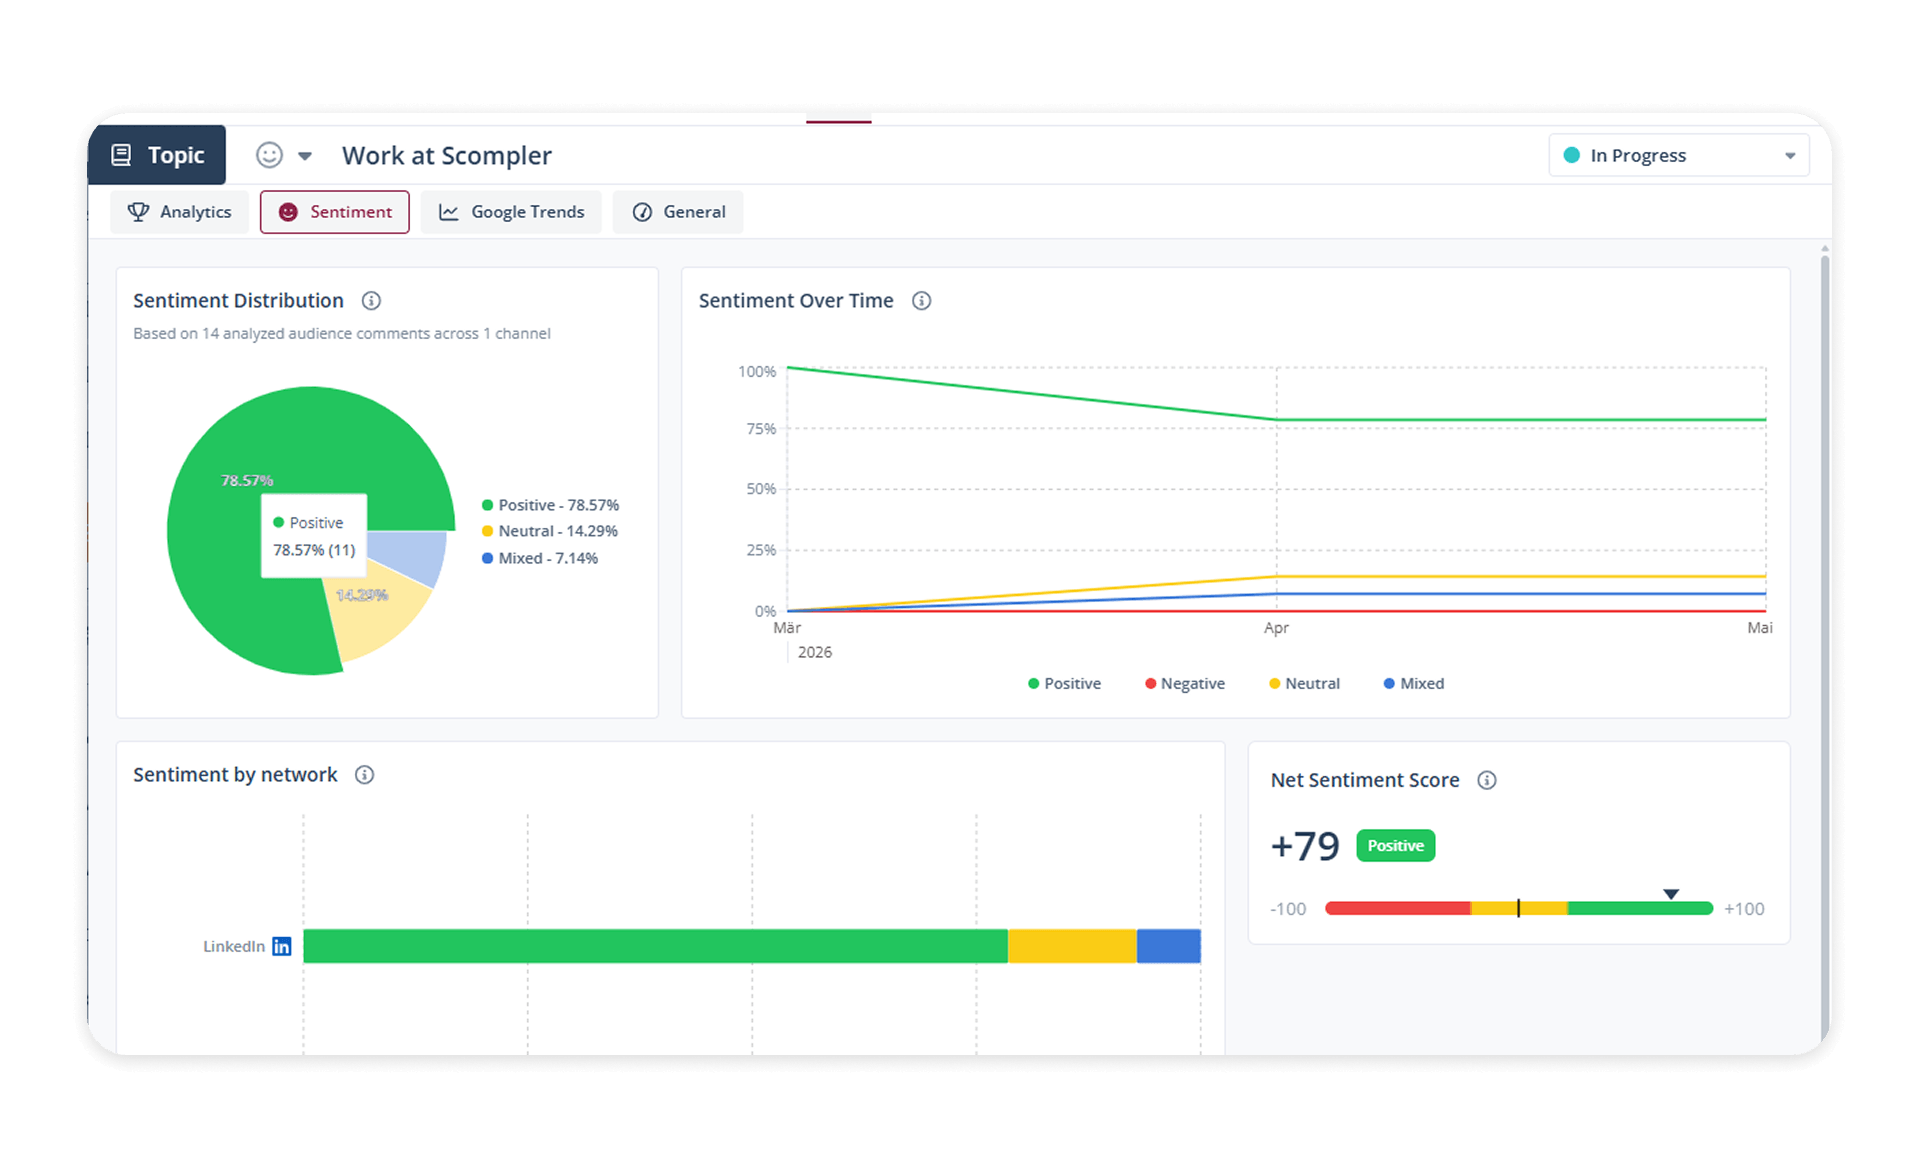This screenshot has width=1920, height=1167.
Task: Click the LinkedIn logo icon
Action: [x=282, y=946]
